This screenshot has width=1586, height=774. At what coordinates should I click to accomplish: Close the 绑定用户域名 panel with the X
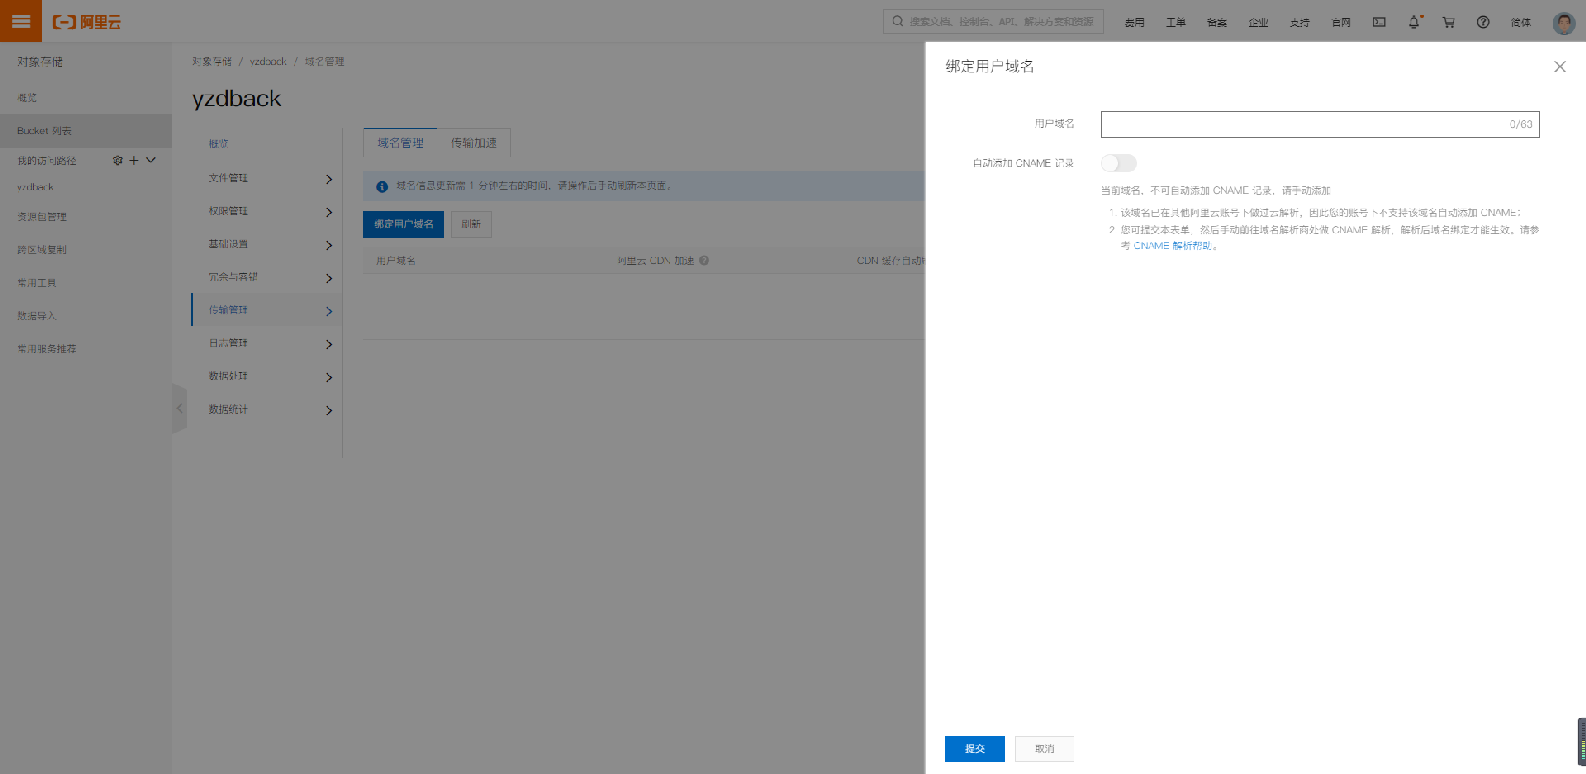click(x=1559, y=67)
